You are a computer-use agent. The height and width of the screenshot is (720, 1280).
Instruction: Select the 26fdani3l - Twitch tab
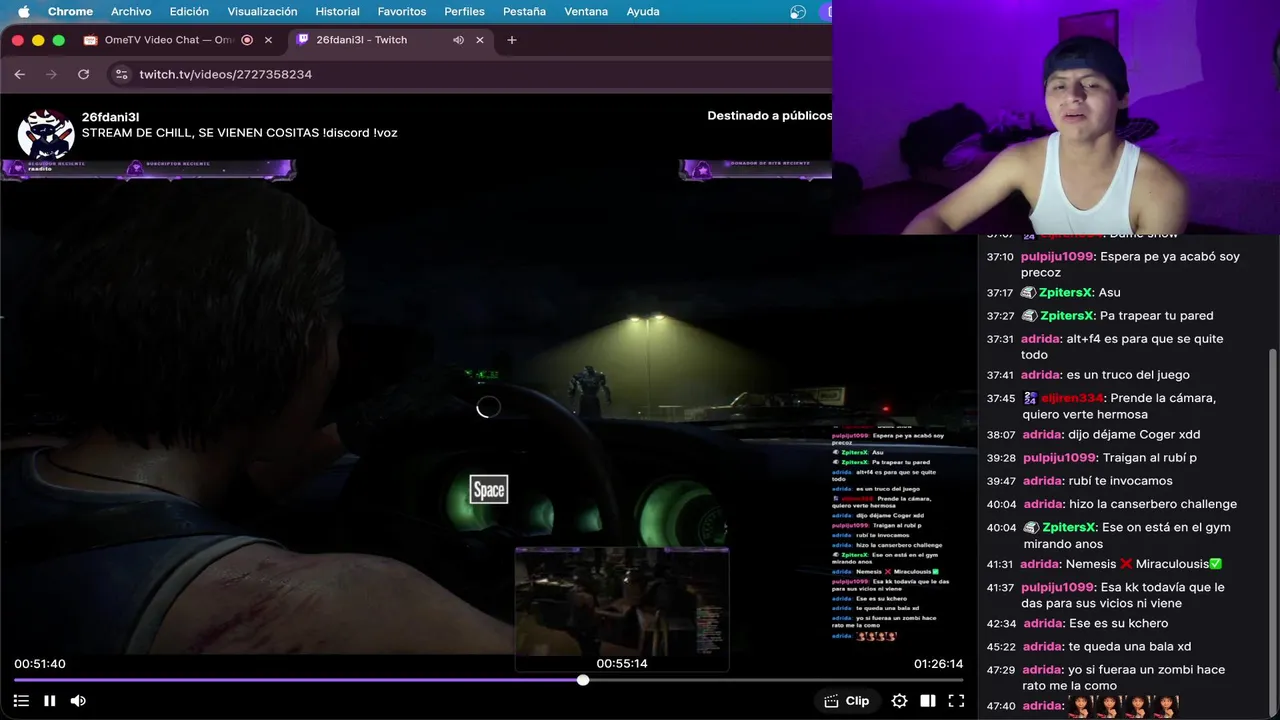(x=361, y=40)
